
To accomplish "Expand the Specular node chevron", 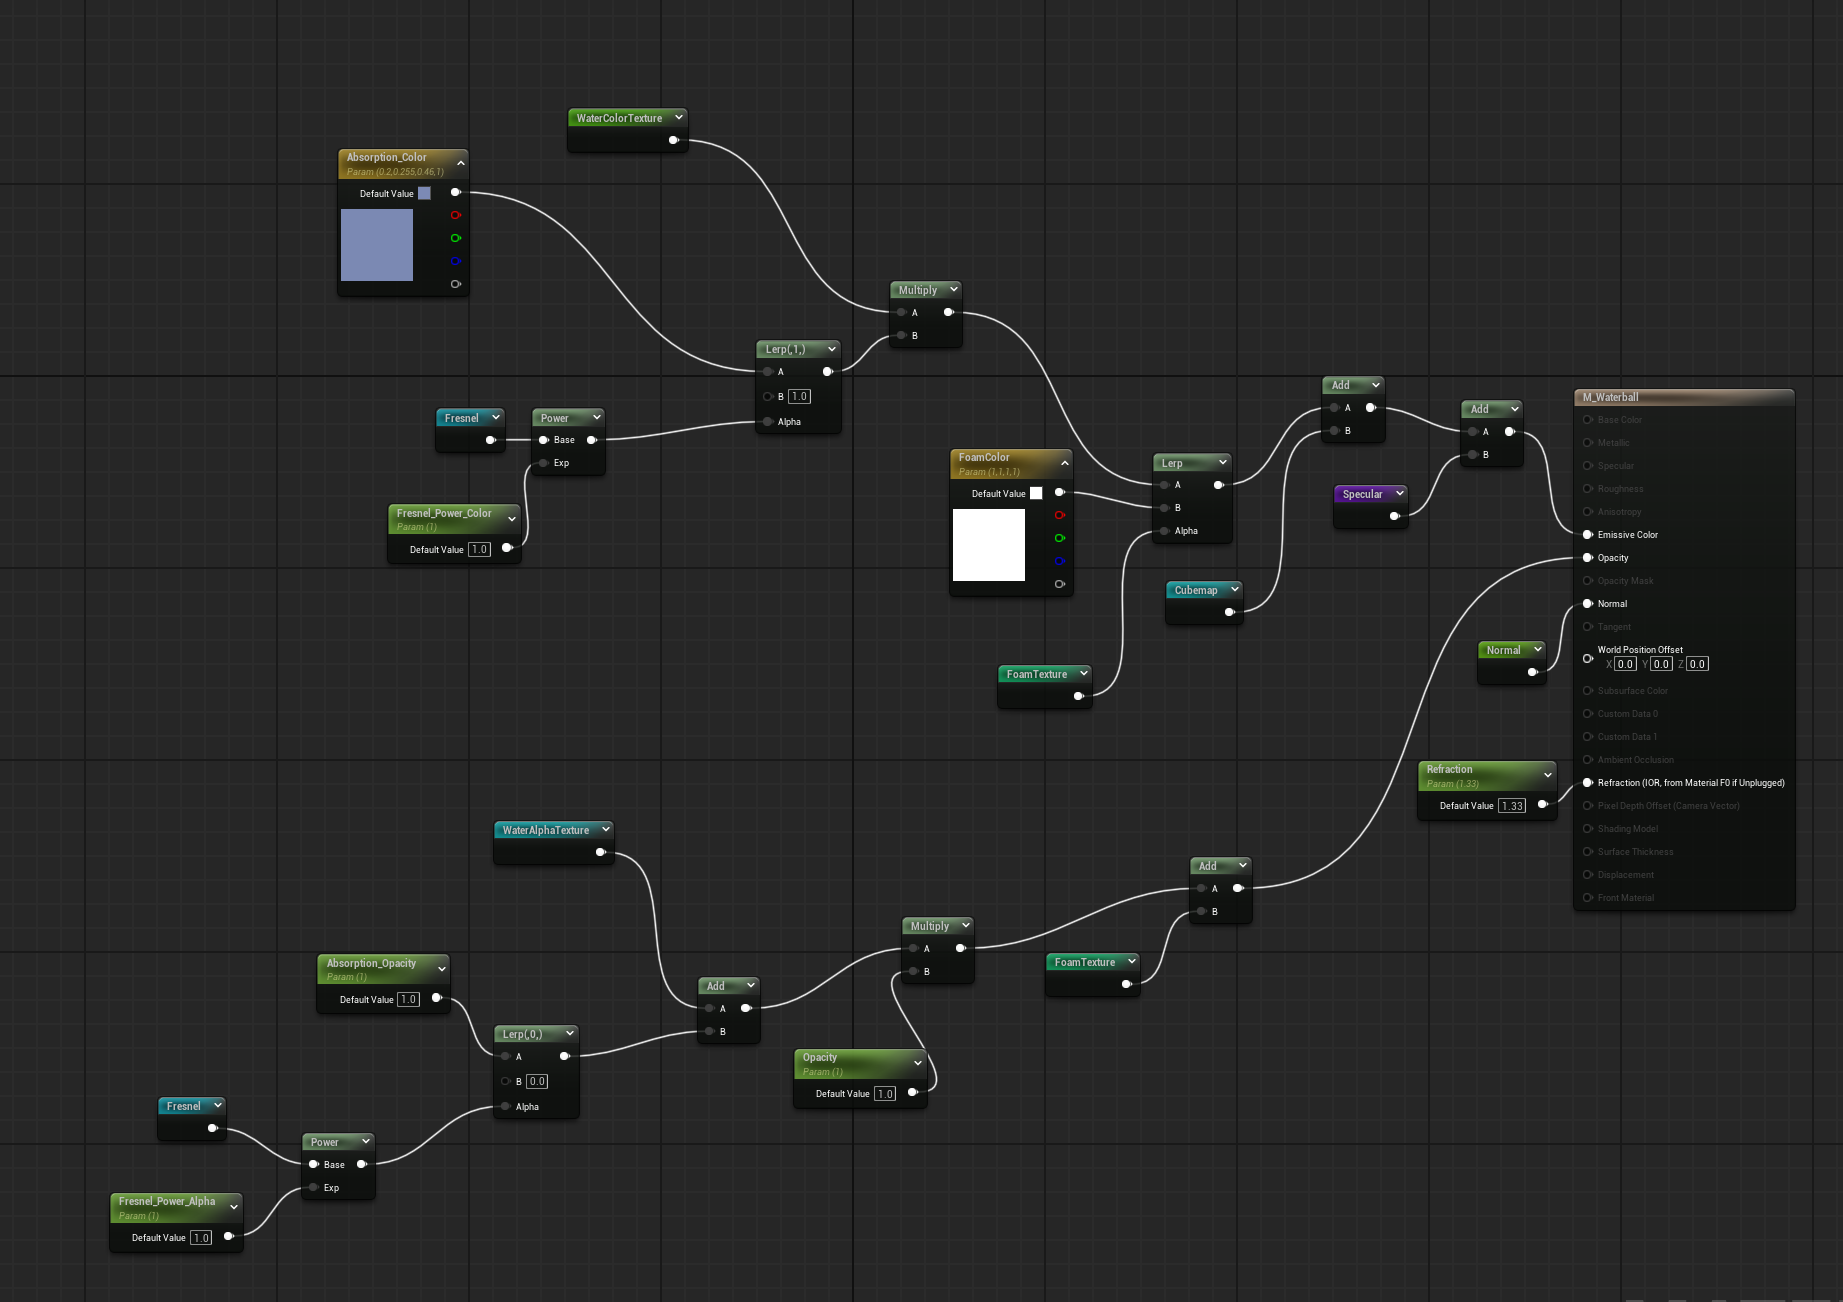I will click(x=1400, y=493).
